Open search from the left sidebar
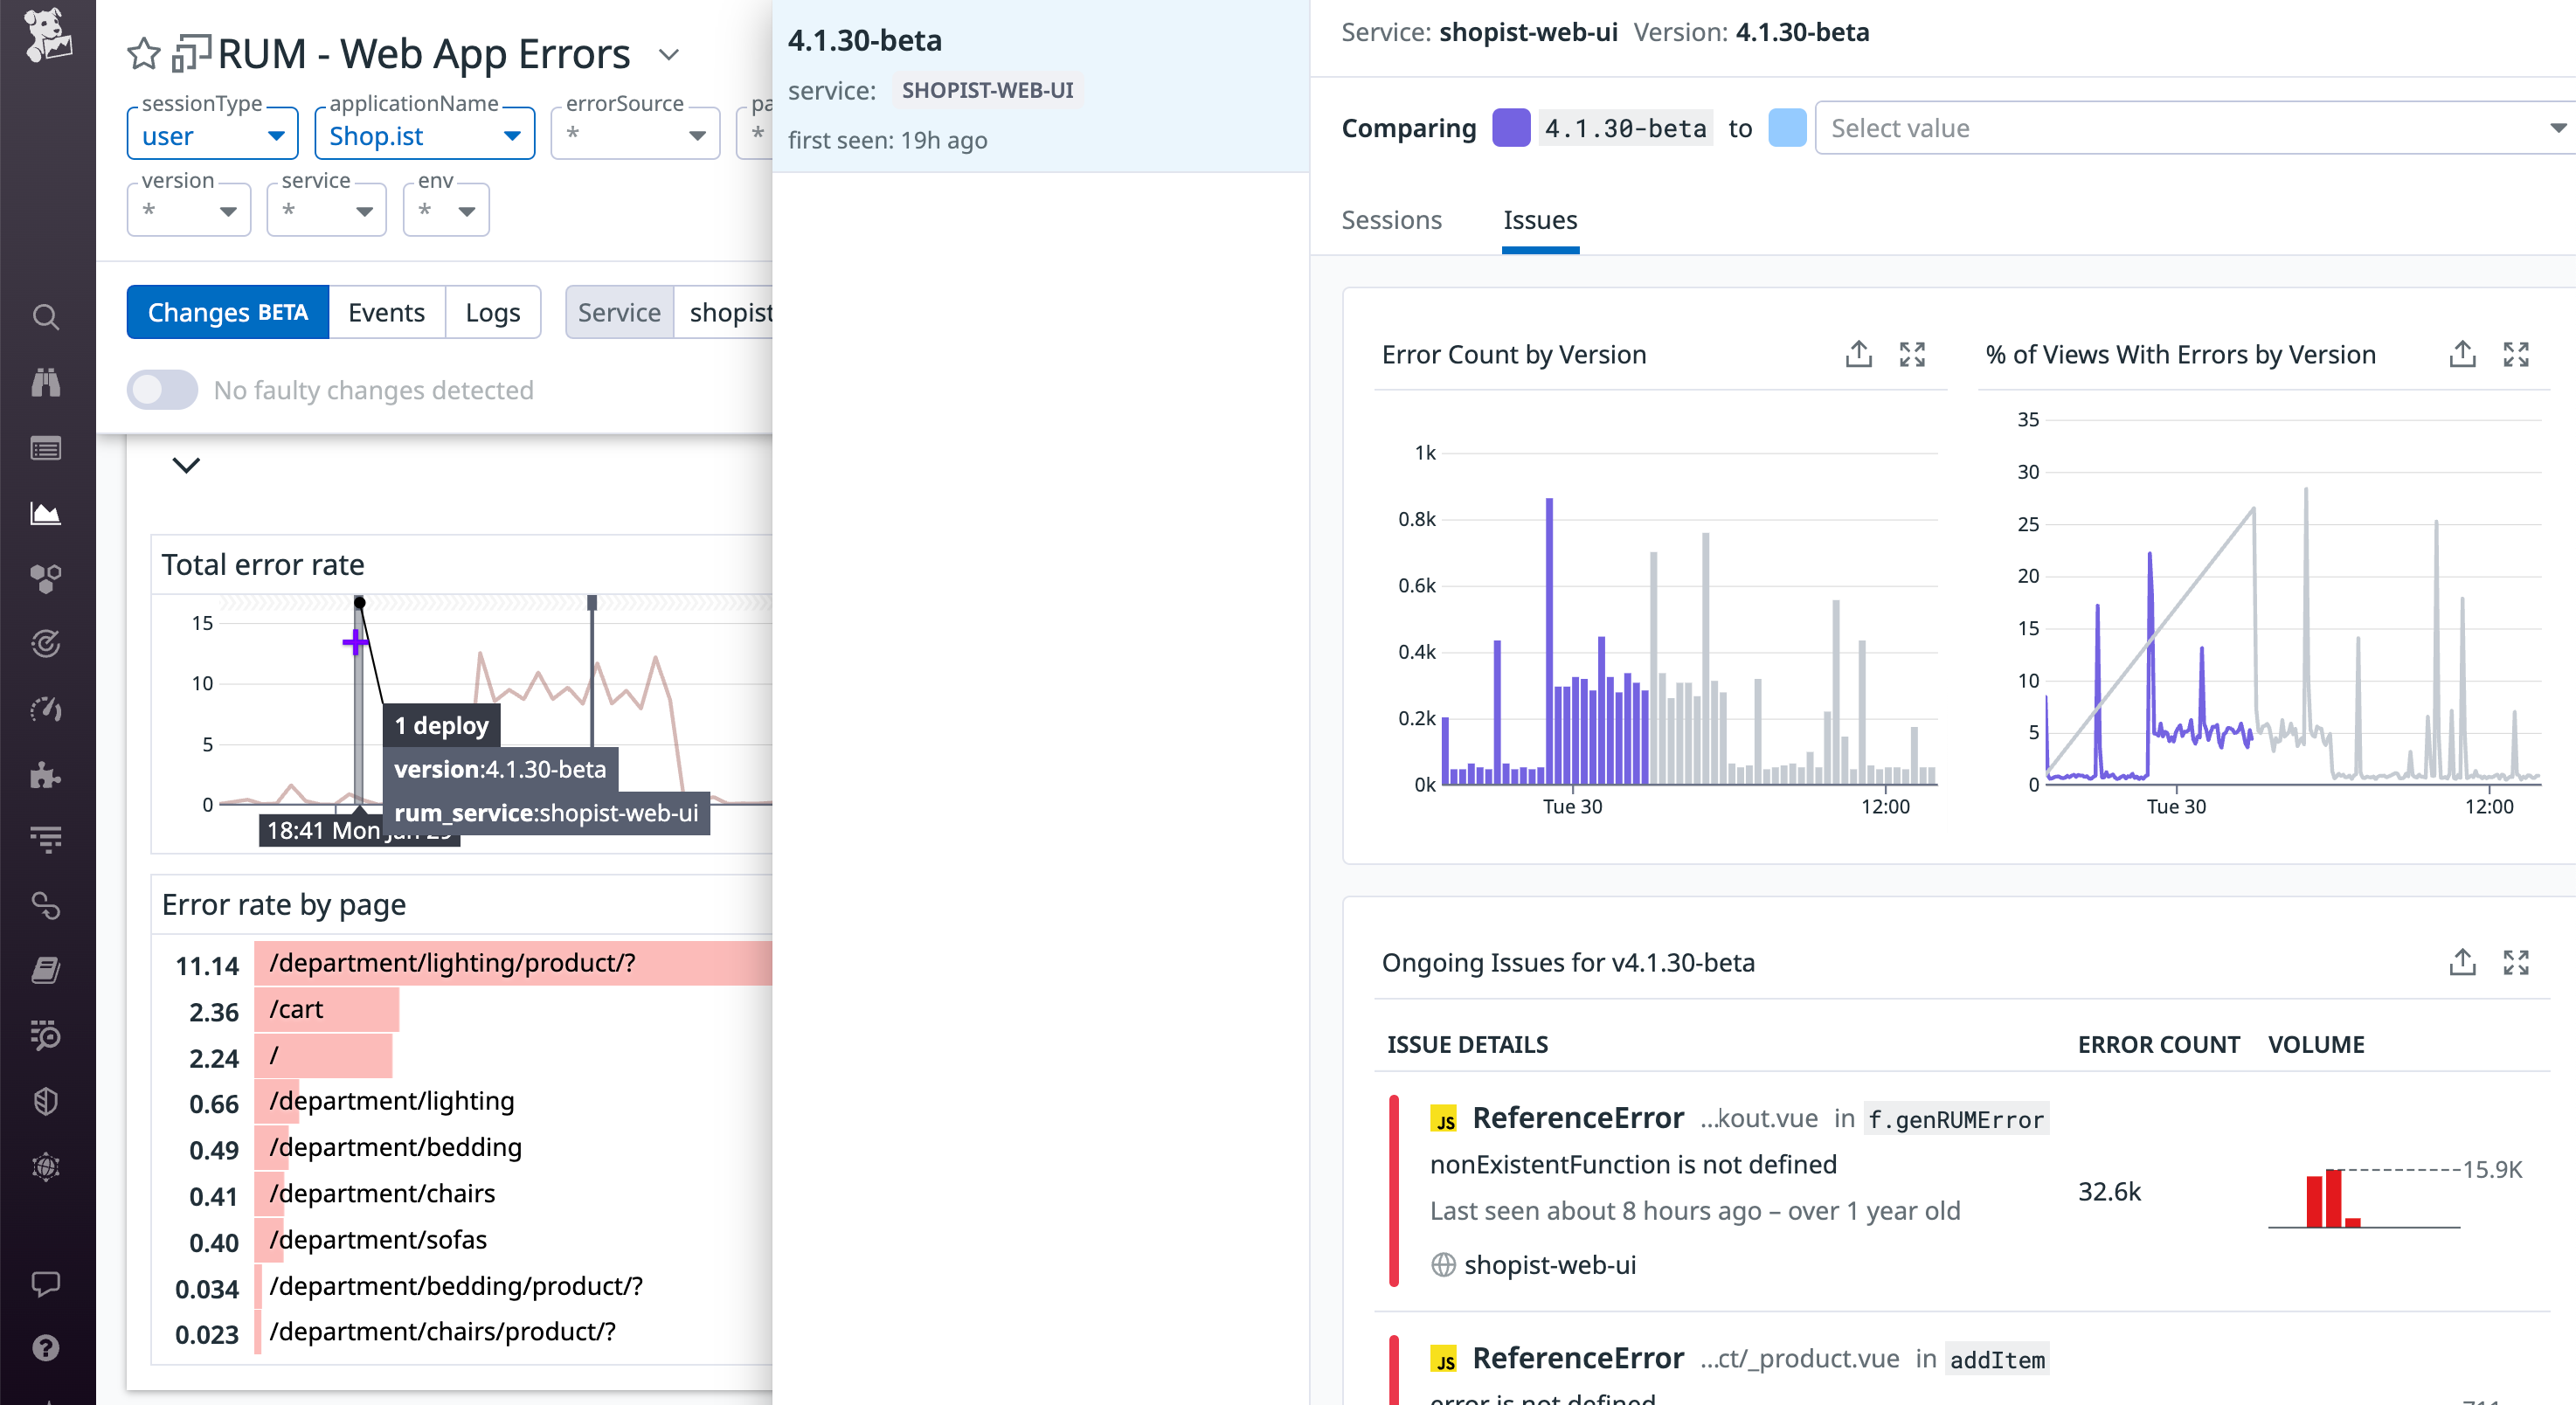This screenshot has width=2576, height=1405. 46,317
